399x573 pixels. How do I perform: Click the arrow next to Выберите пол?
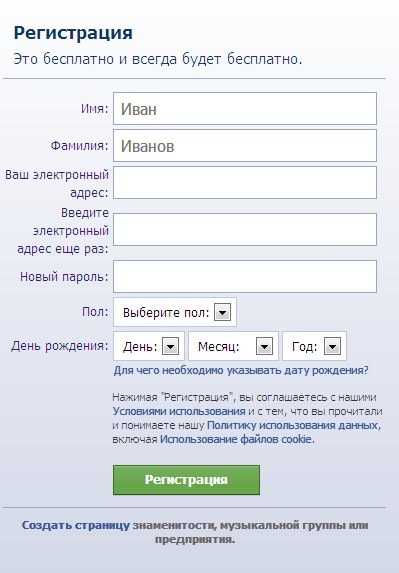[223, 312]
